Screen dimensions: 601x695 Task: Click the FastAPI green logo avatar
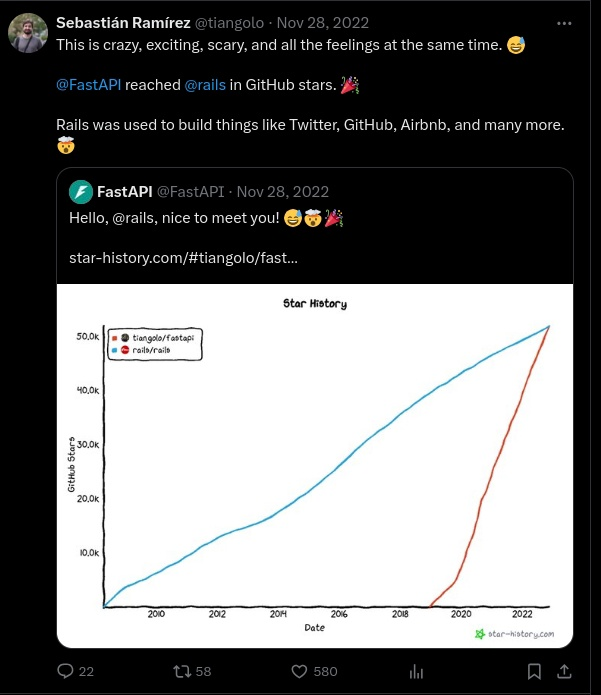[80, 191]
